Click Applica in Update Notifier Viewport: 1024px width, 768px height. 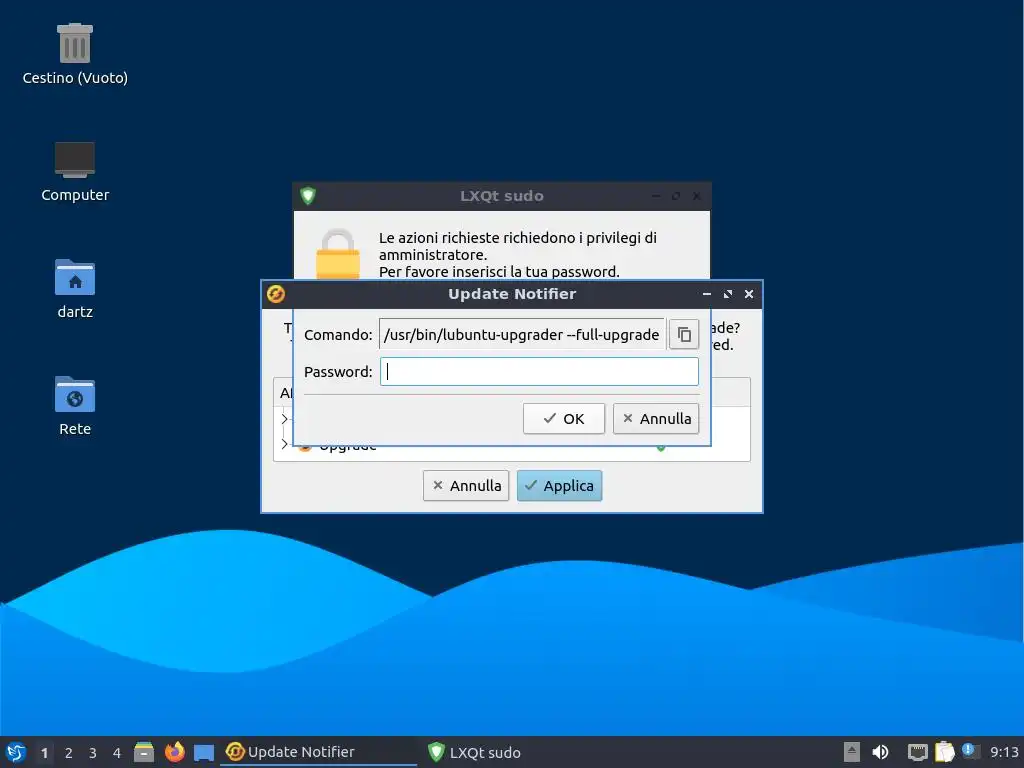click(559, 486)
